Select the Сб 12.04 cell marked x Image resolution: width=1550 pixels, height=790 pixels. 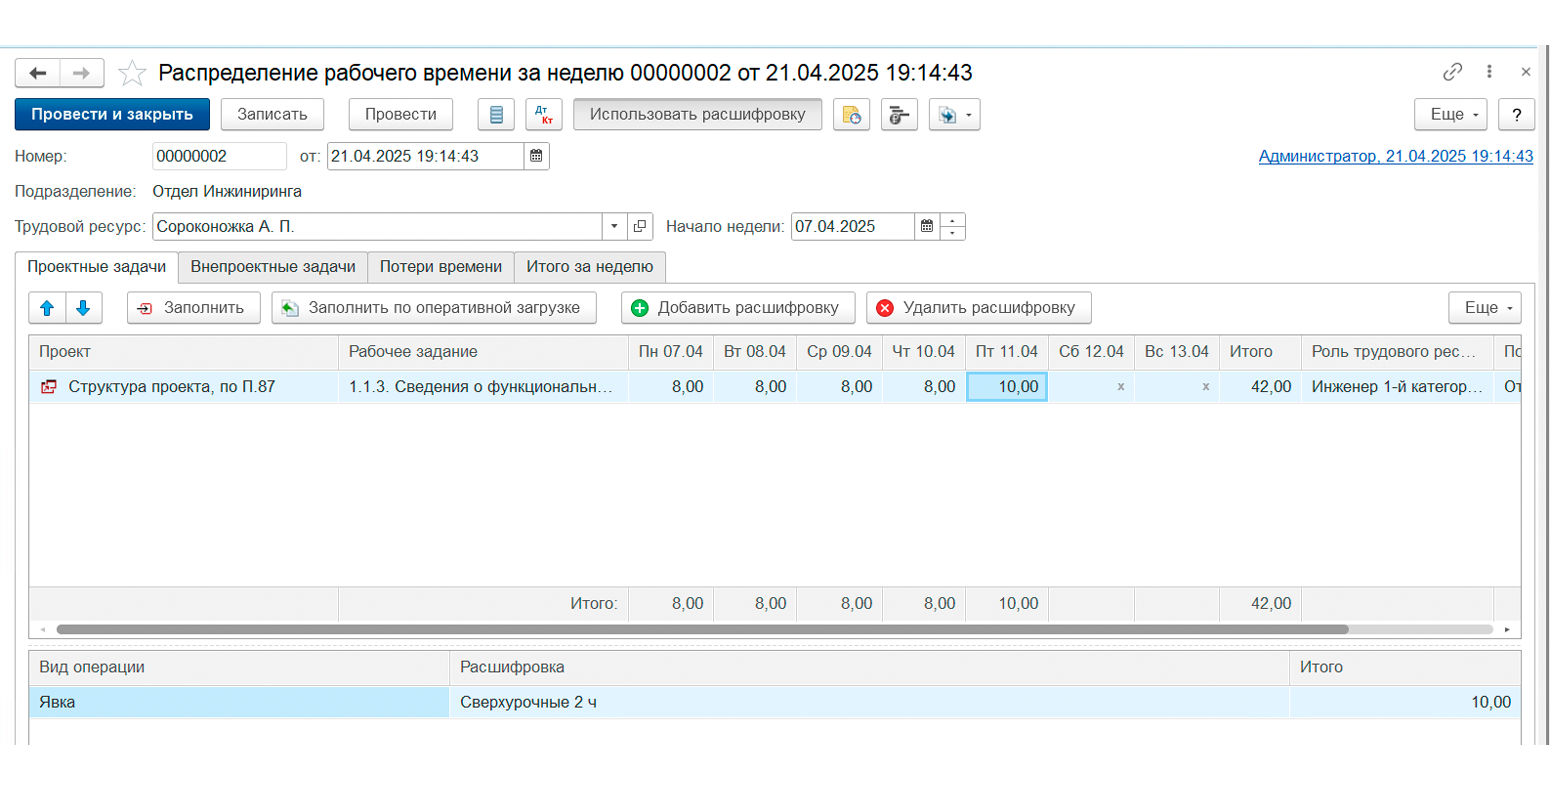(1091, 387)
